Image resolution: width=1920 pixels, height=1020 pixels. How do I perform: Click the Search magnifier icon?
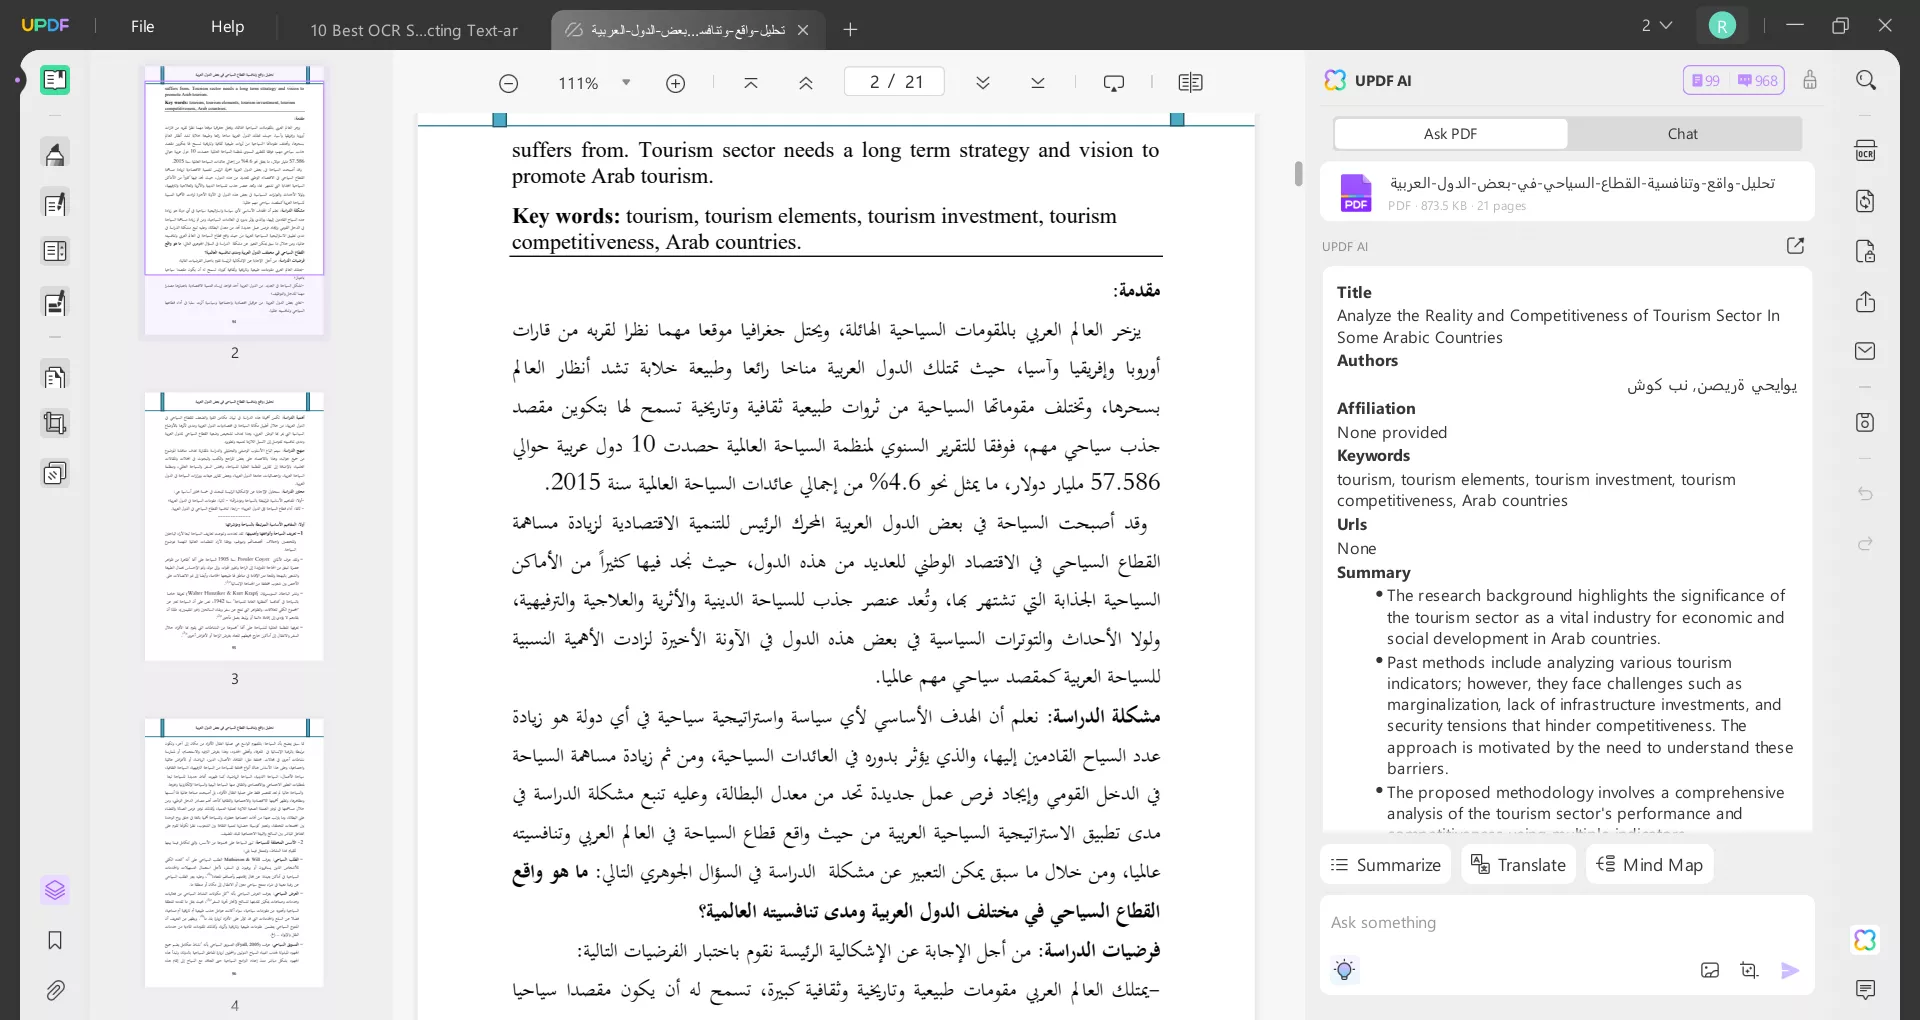(x=1866, y=80)
